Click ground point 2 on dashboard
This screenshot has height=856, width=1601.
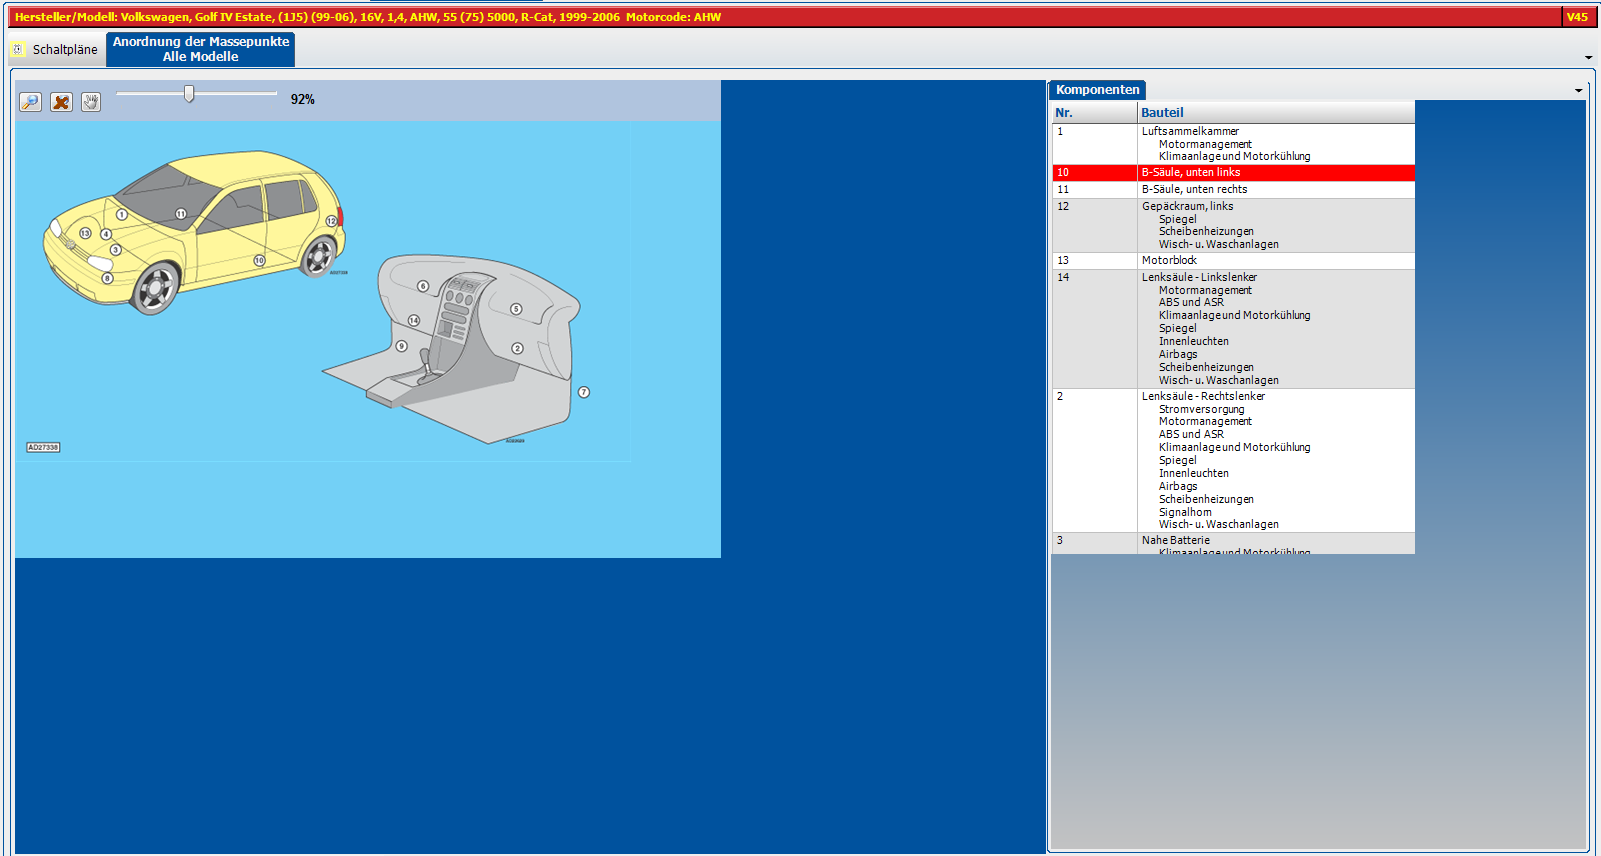[517, 348]
